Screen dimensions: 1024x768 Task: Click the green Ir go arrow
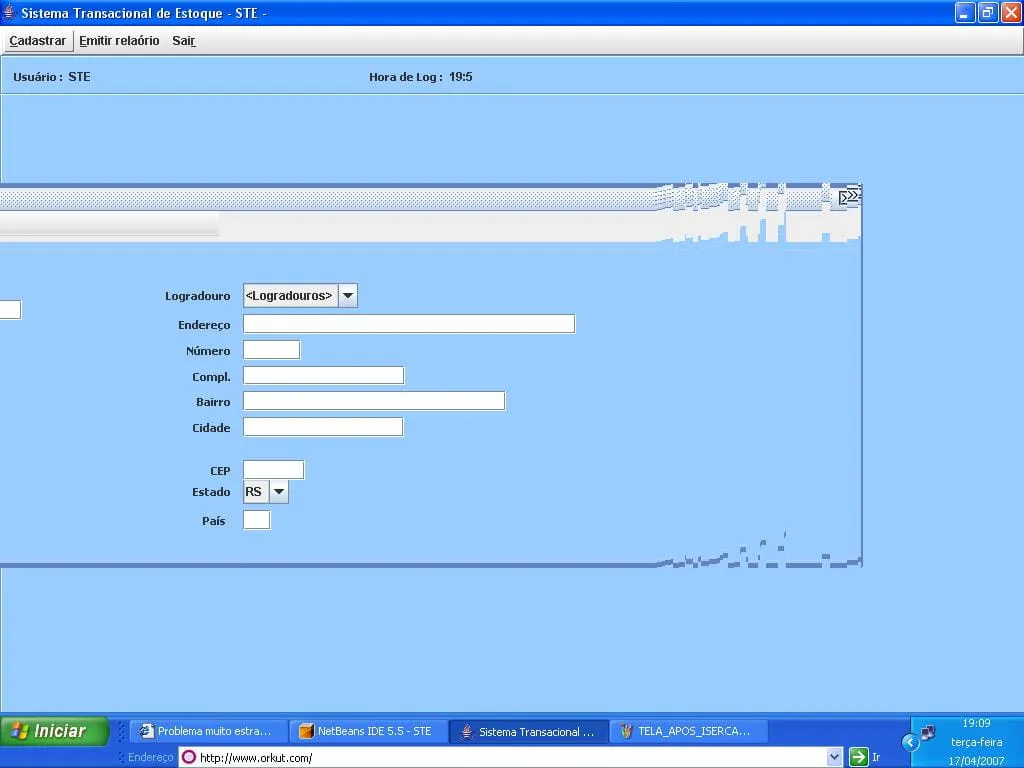click(858, 758)
